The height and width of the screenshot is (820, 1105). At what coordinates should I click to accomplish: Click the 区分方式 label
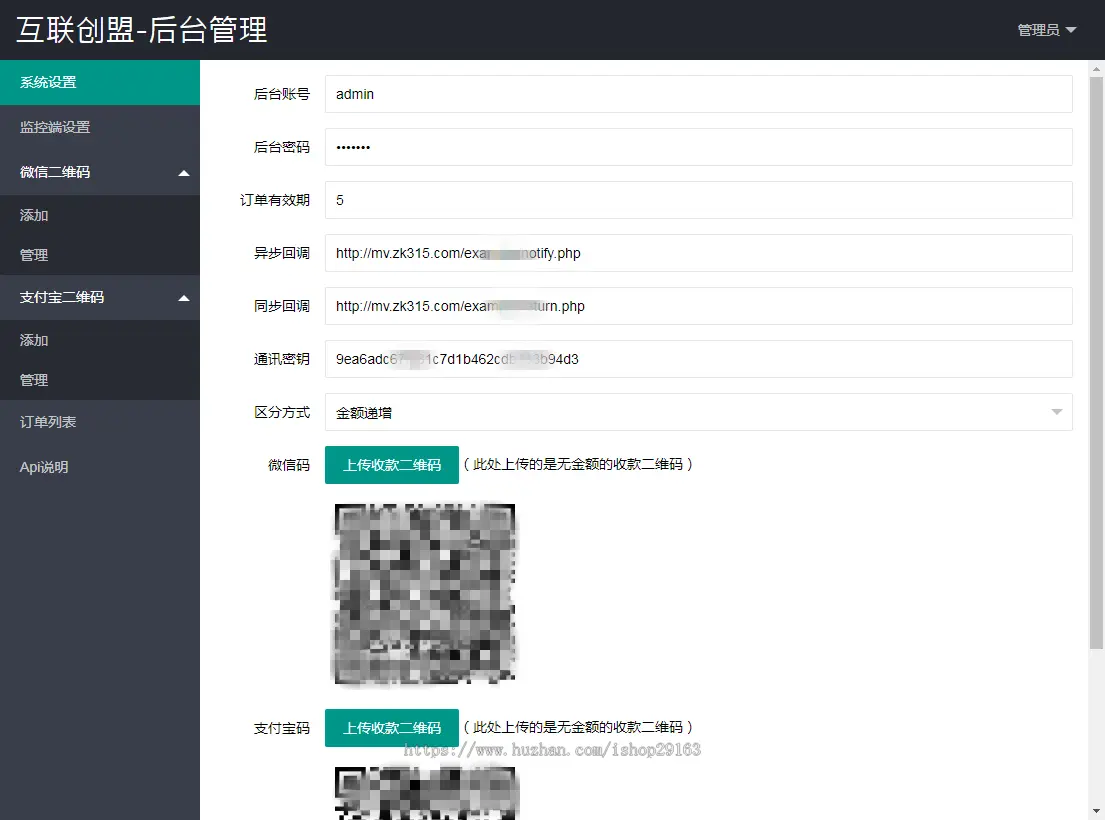[x=282, y=412]
